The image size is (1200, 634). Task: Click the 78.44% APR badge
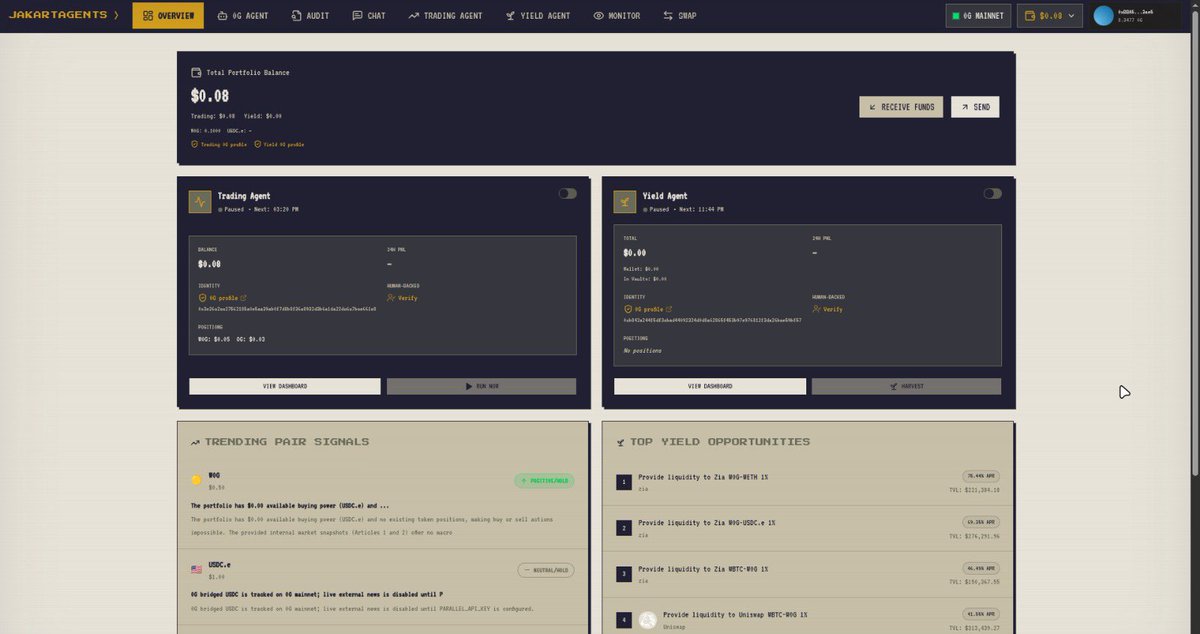(981, 476)
